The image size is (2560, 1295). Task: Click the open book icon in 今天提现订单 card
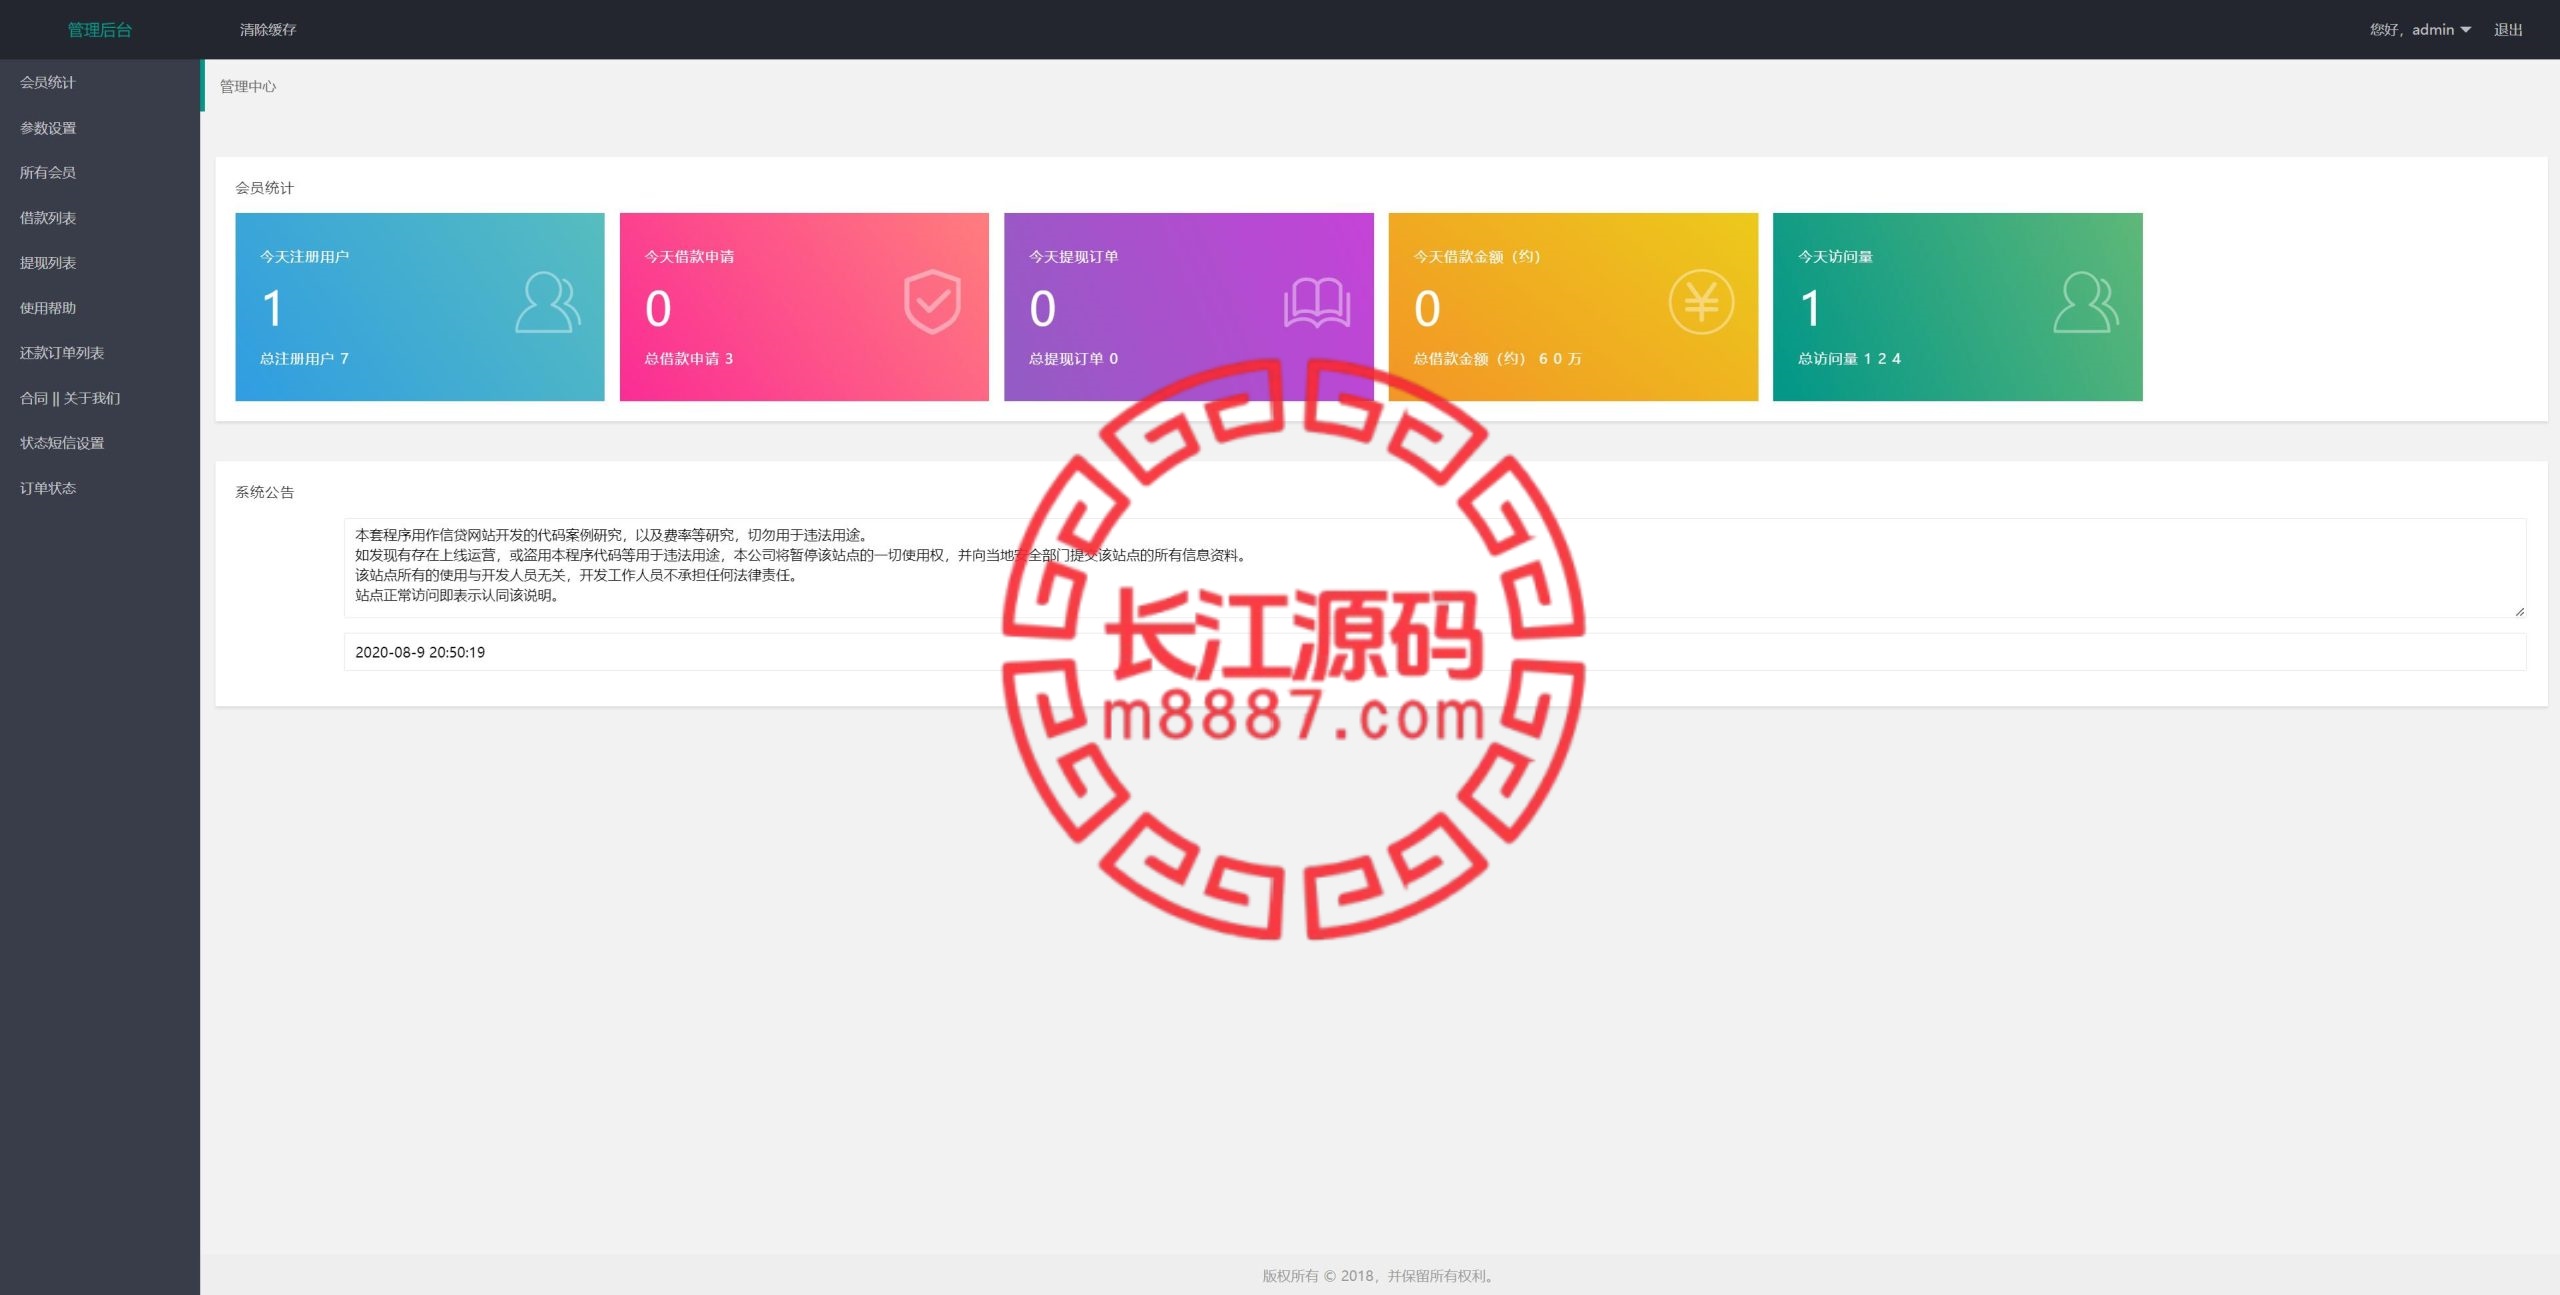click(x=1317, y=303)
